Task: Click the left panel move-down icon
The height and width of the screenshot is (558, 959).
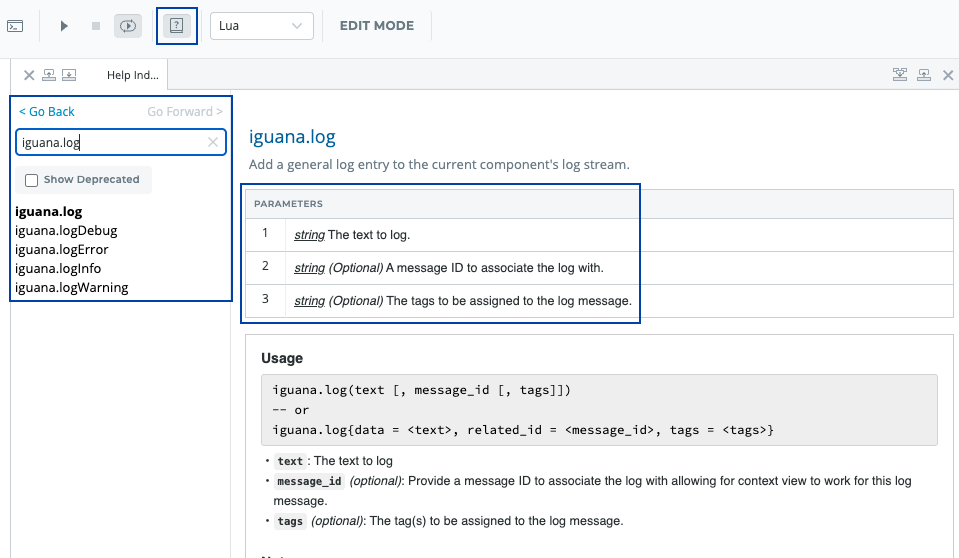Action: click(x=68, y=75)
